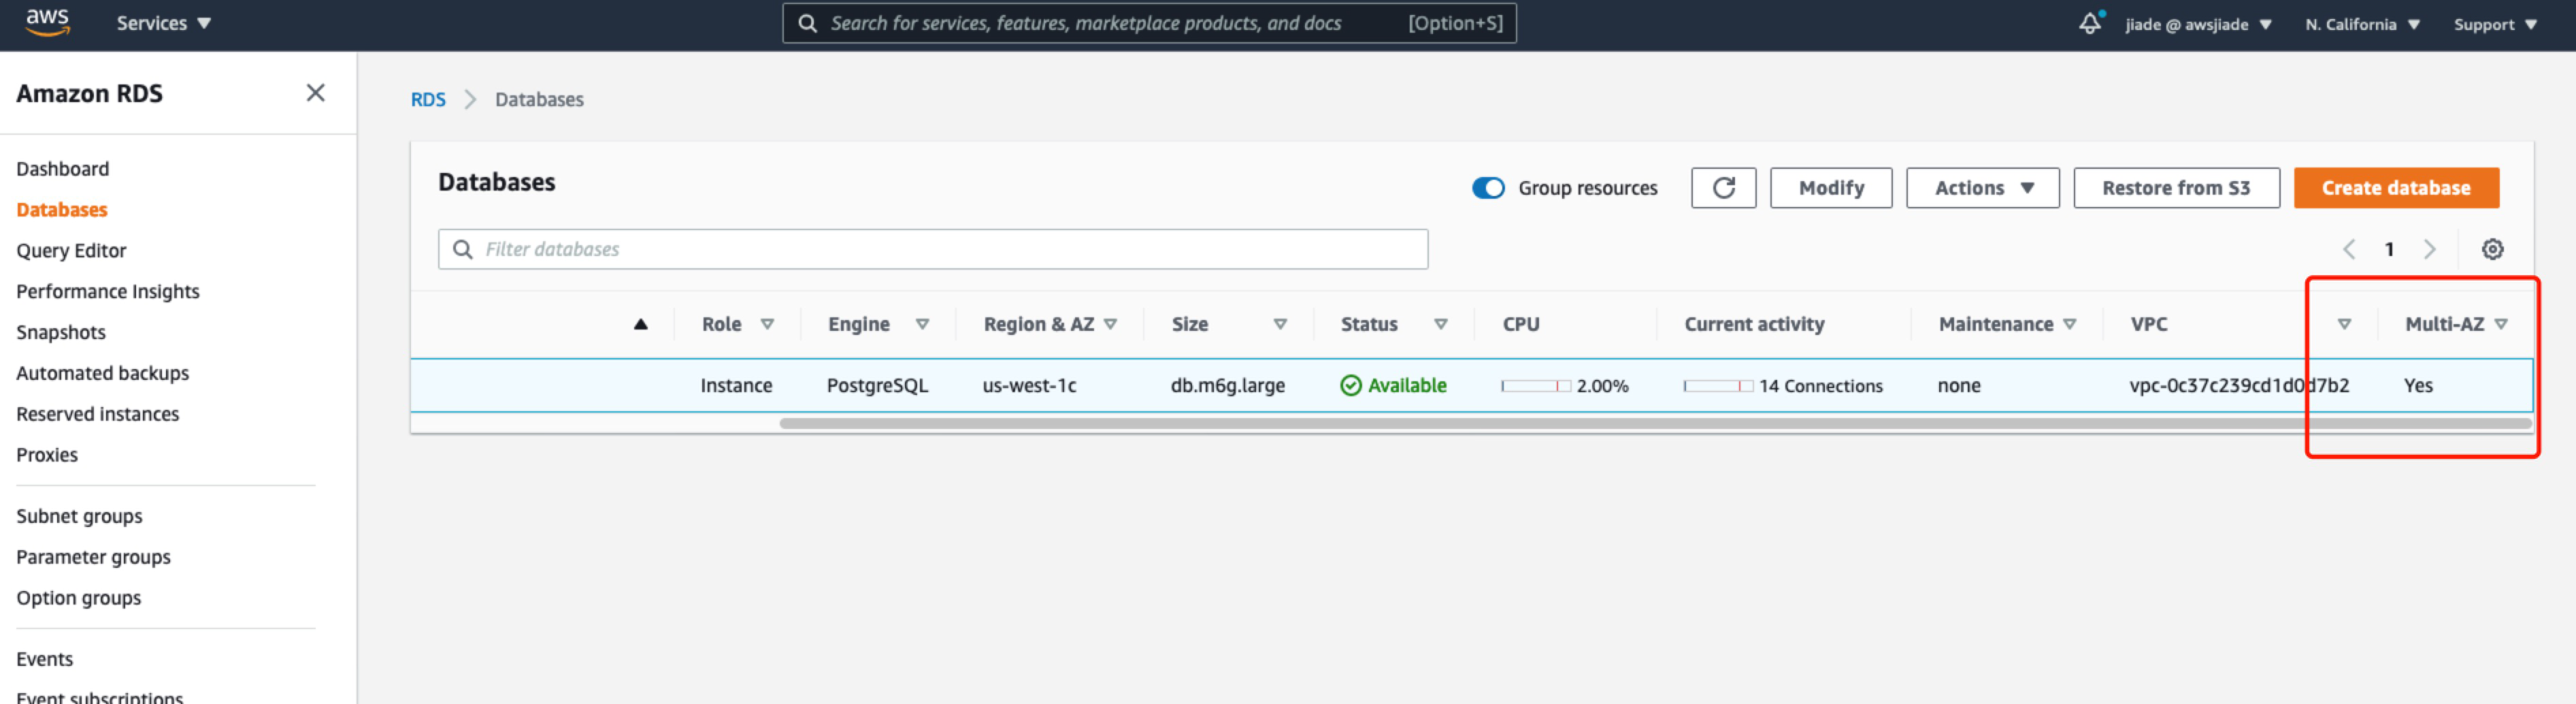
Task: Click the Restore from S3 button
Action: (2175, 188)
